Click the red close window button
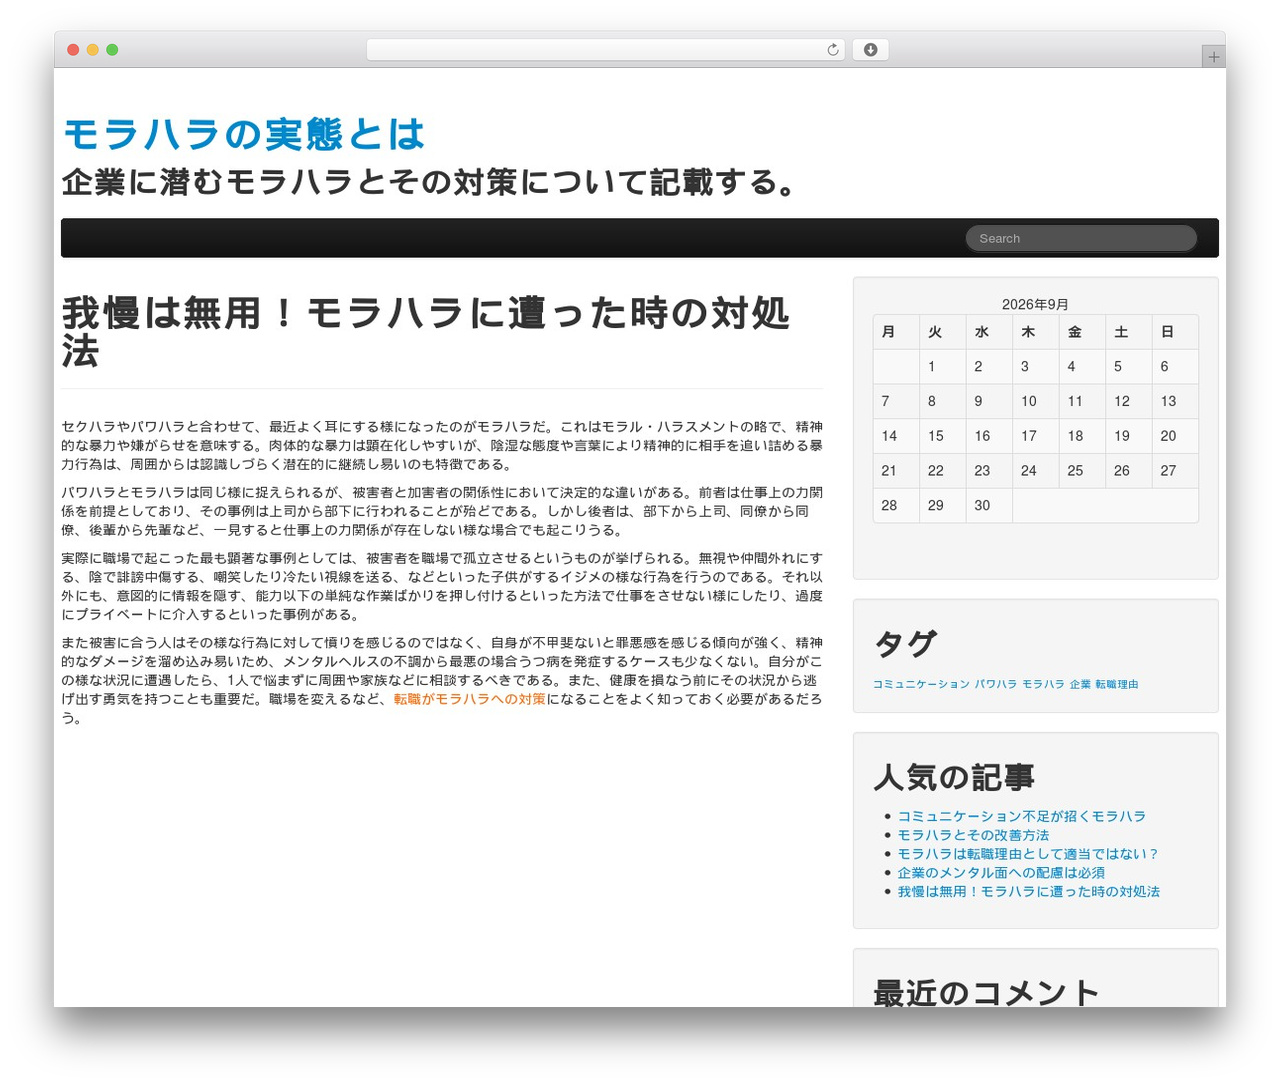 [x=73, y=50]
